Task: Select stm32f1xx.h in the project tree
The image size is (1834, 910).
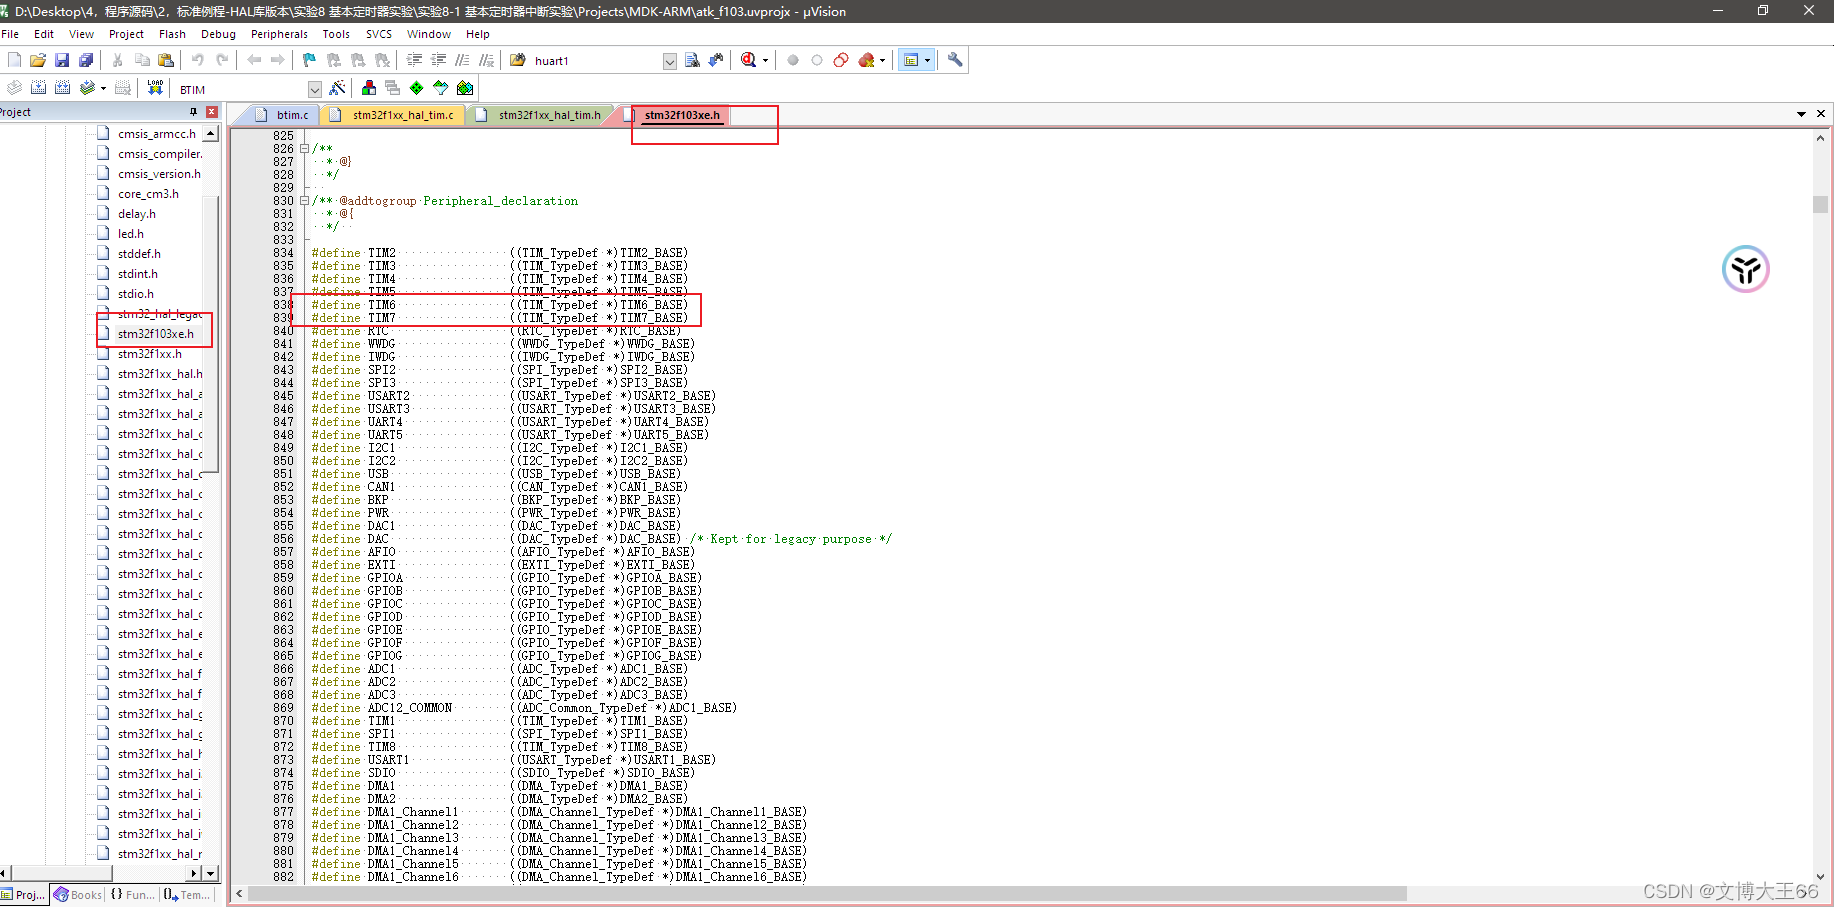Action: coord(149,354)
